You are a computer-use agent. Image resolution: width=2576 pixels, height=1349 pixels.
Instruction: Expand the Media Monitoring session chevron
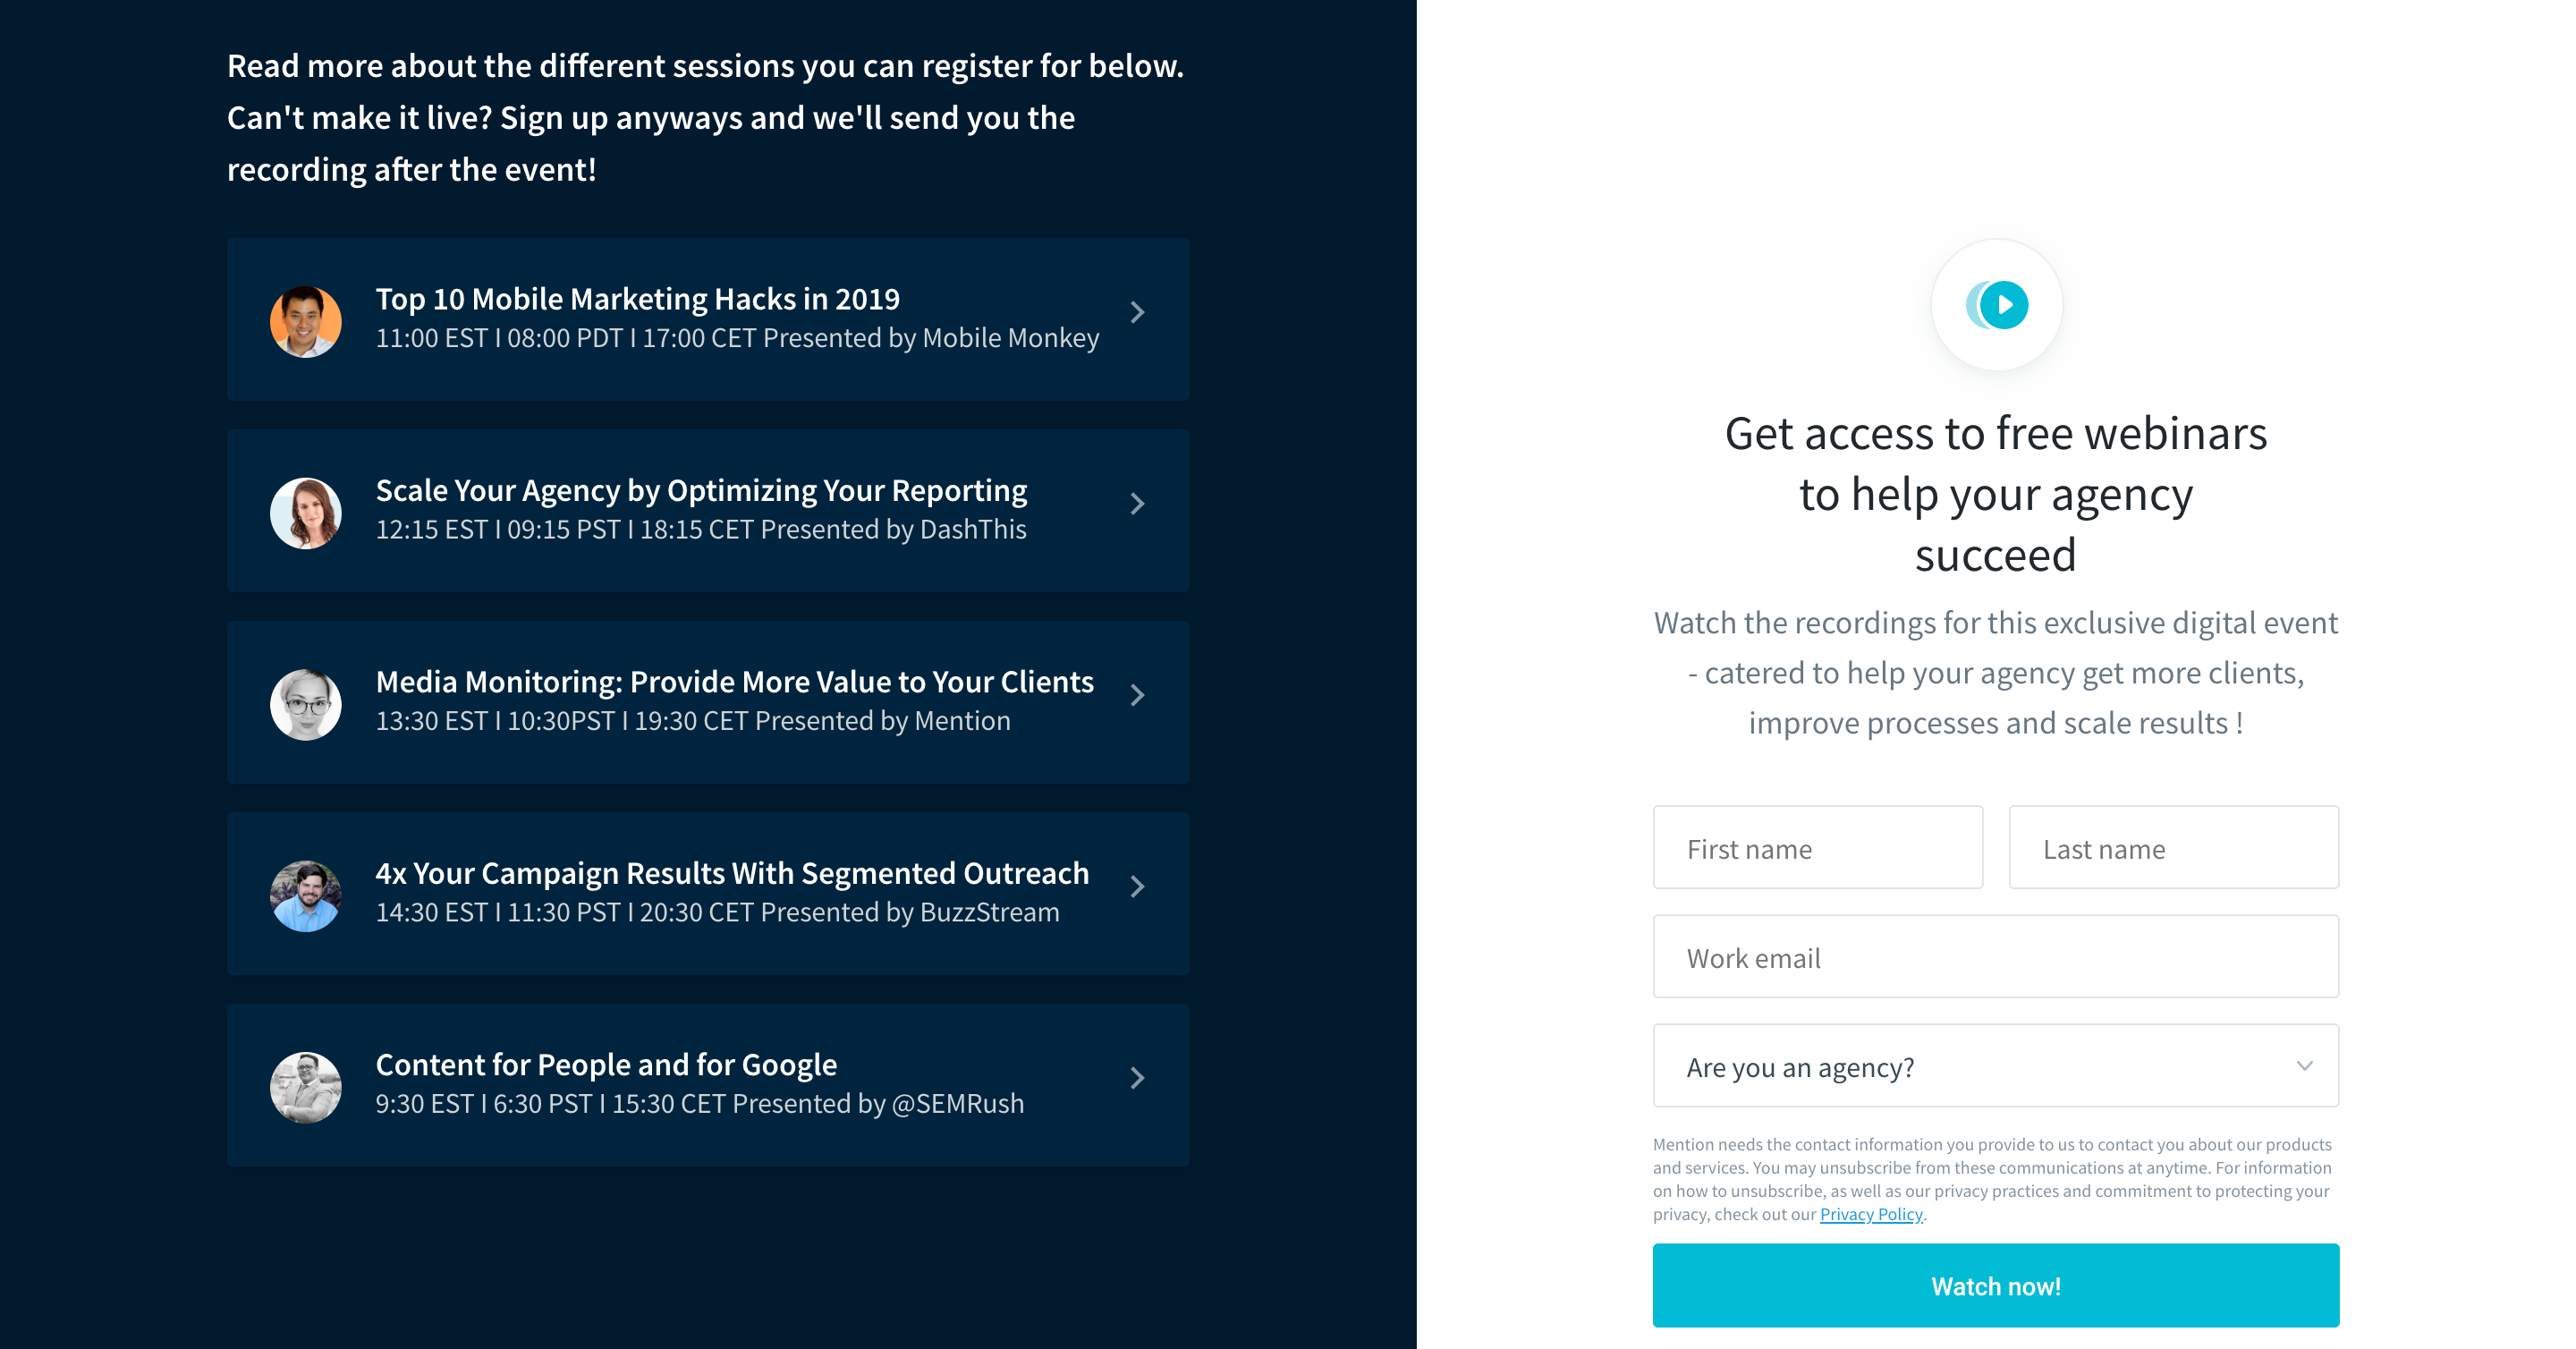1137,695
